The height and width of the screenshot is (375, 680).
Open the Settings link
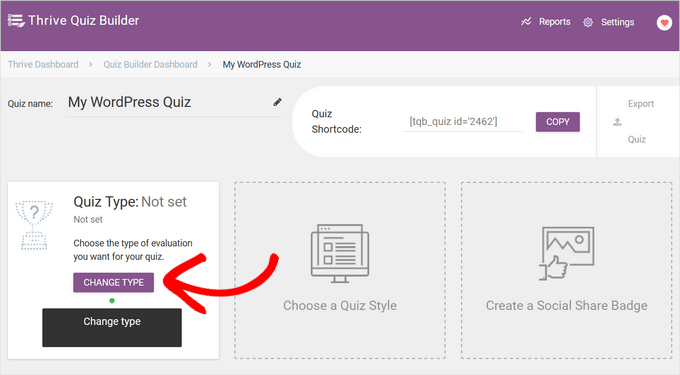tap(617, 22)
